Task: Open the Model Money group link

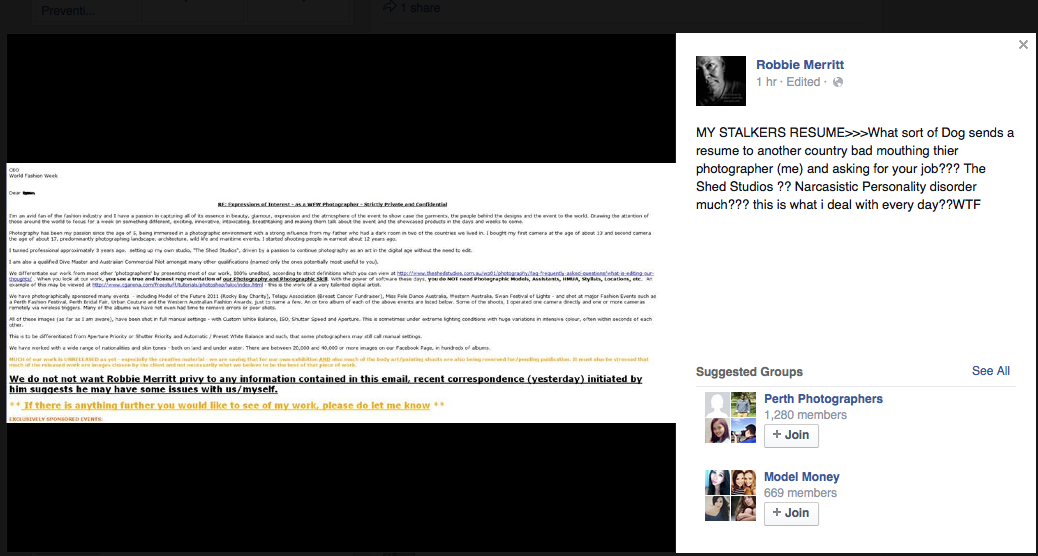Action: [801, 477]
